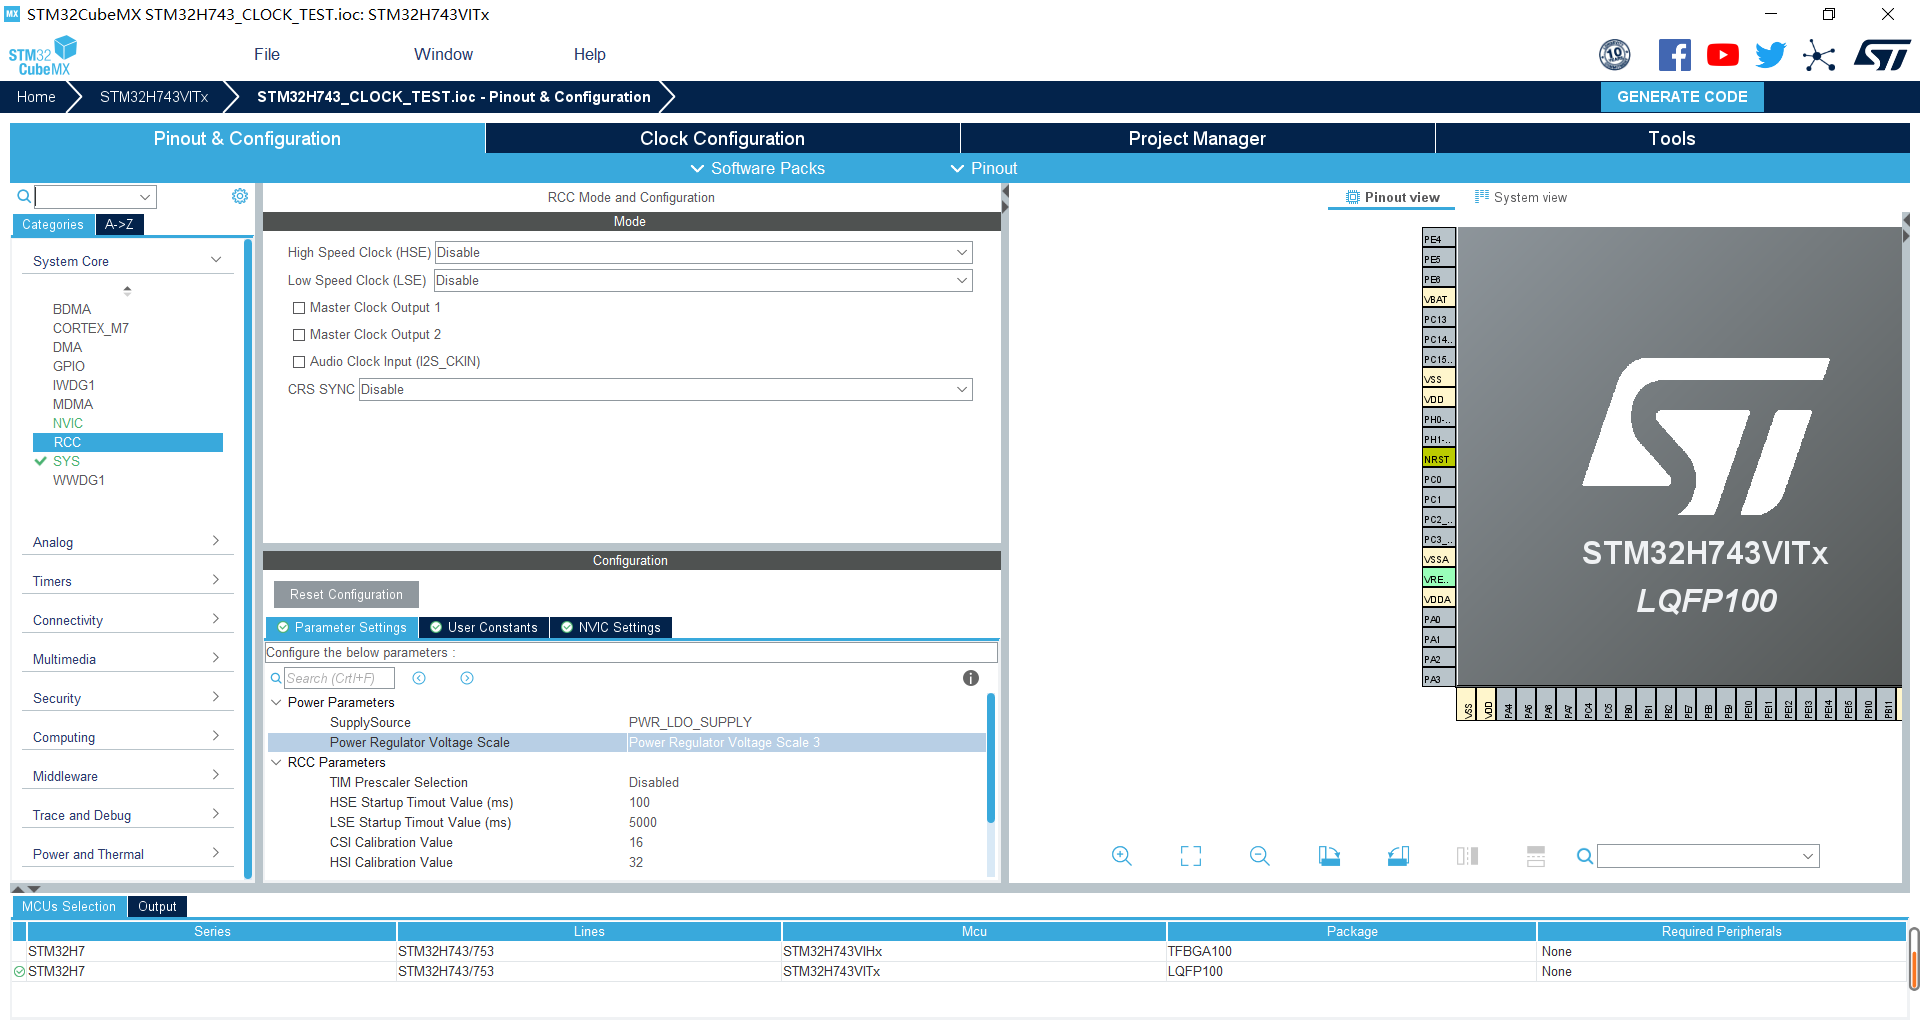1920x1030 pixels.
Task: Open the Window menu
Action: (443, 54)
